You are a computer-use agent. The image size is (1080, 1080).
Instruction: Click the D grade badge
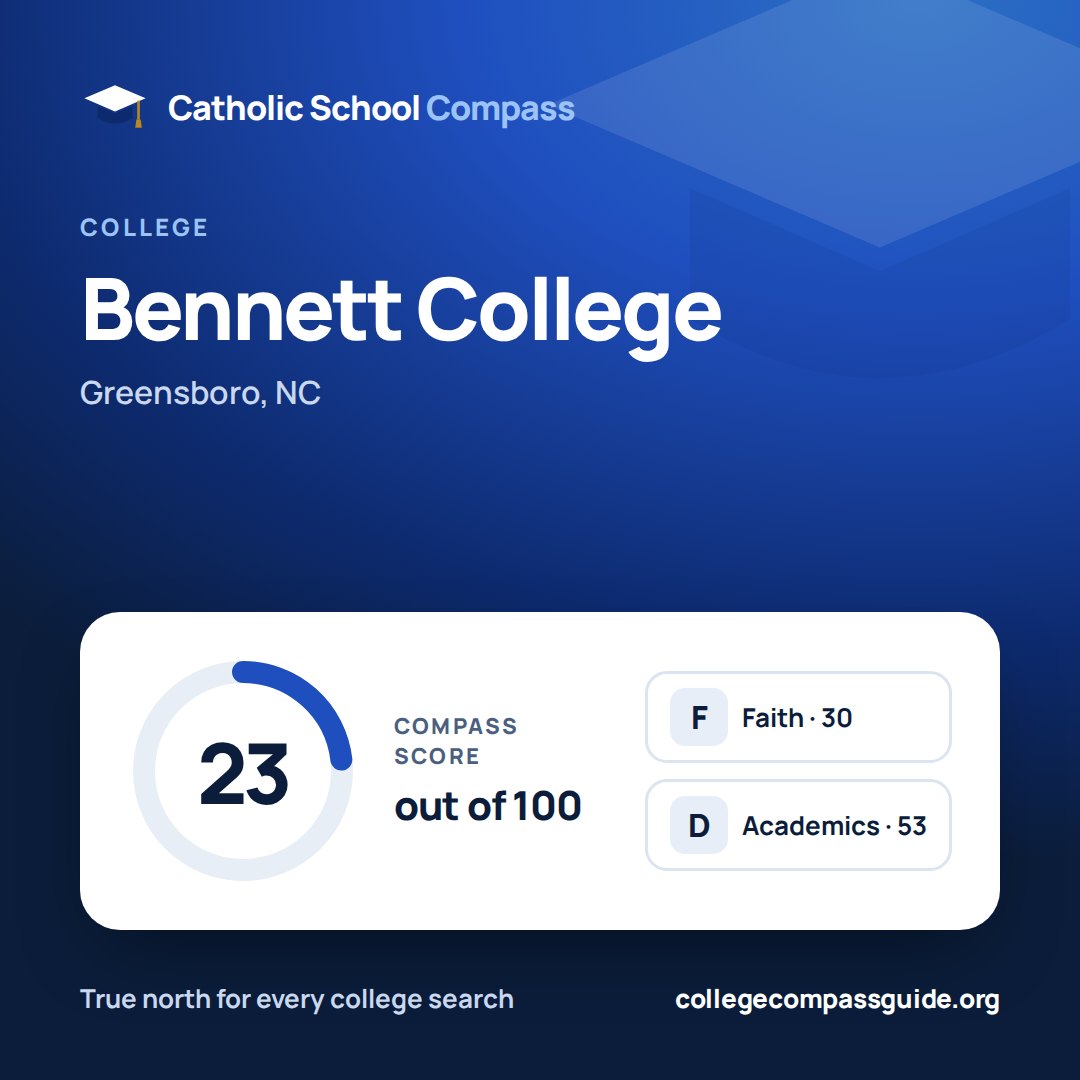point(698,825)
